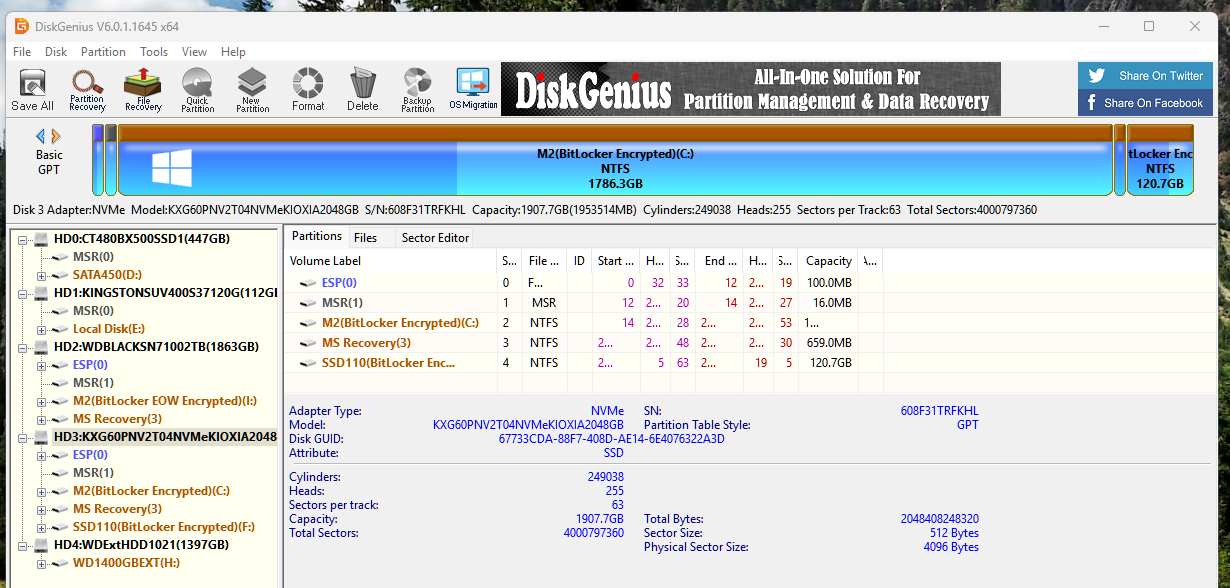
Task: Switch to the Sector Editor tab
Action: pyautogui.click(x=435, y=238)
